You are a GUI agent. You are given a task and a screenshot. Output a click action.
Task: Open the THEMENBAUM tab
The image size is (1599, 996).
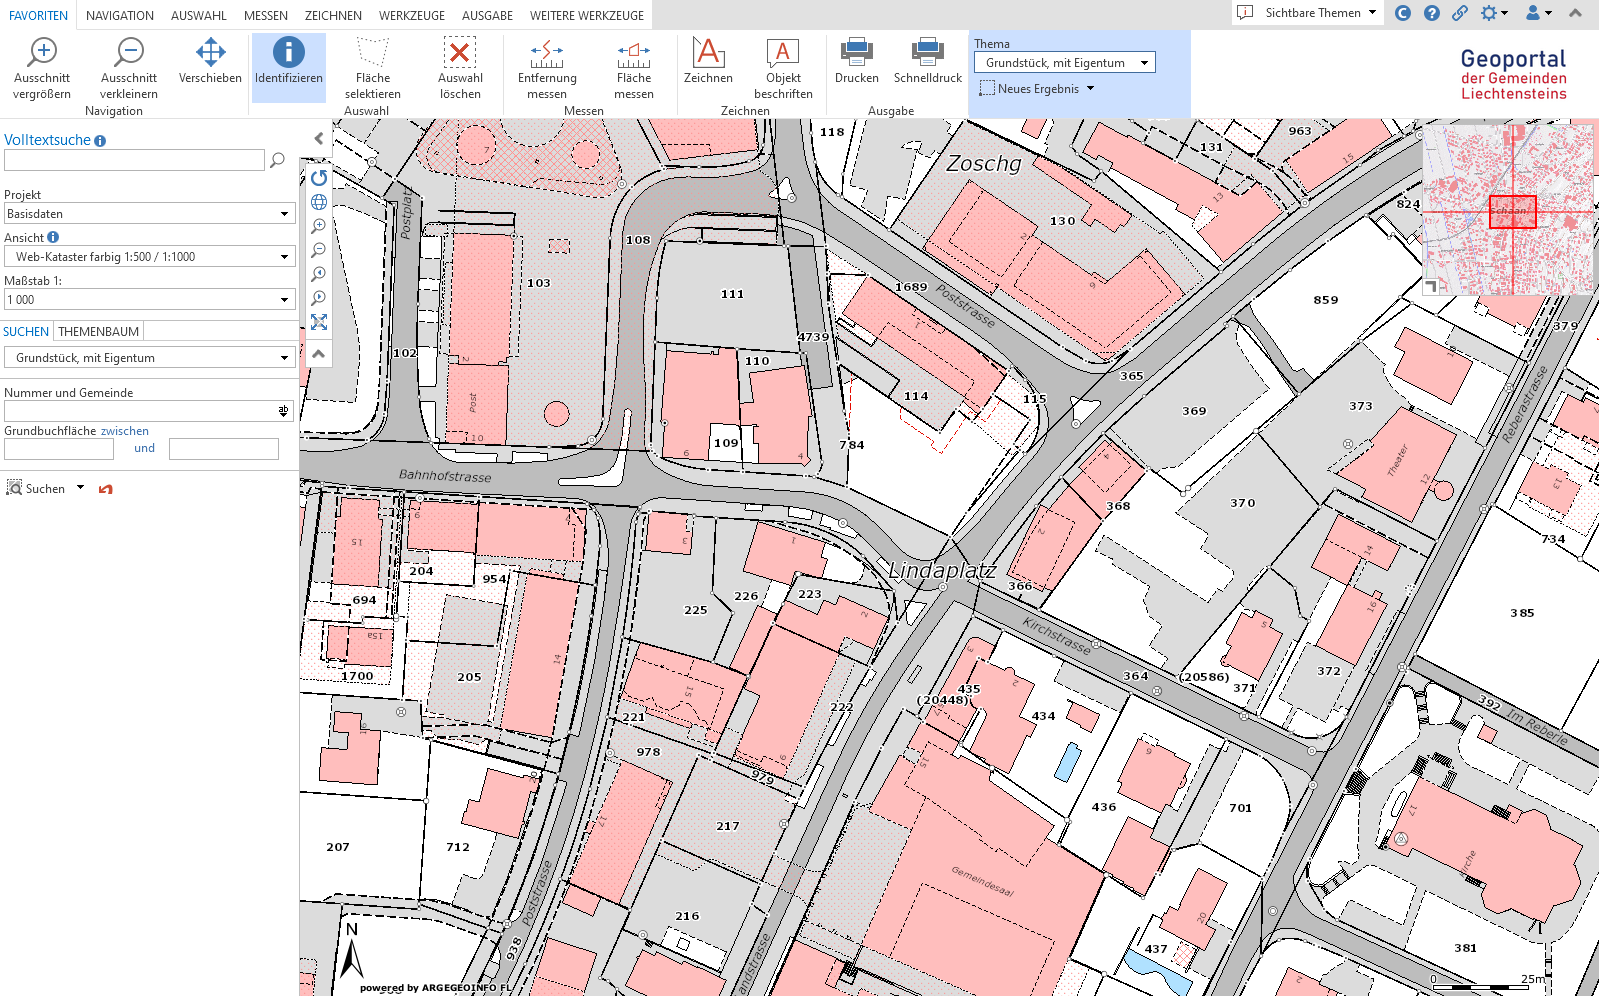coord(98,331)
